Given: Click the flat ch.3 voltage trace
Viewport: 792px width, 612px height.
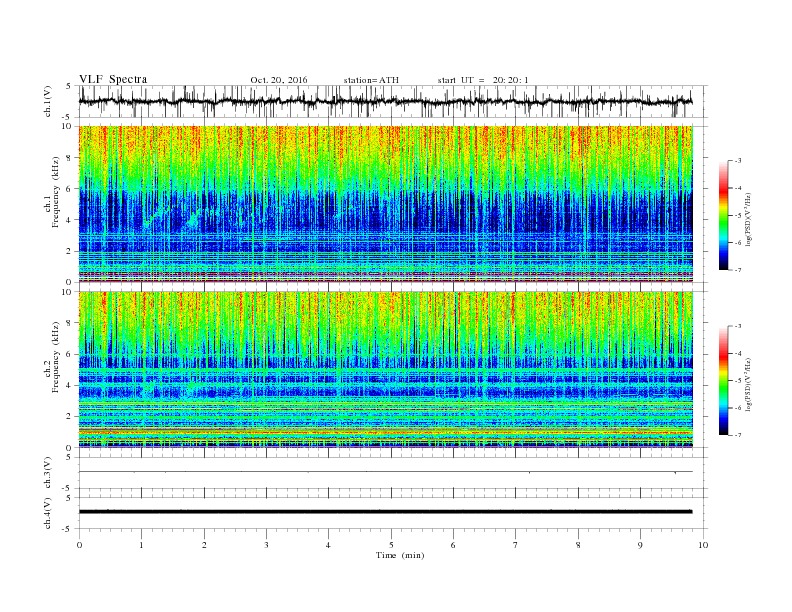Looking at the screenshot, I should pos(386,472).
